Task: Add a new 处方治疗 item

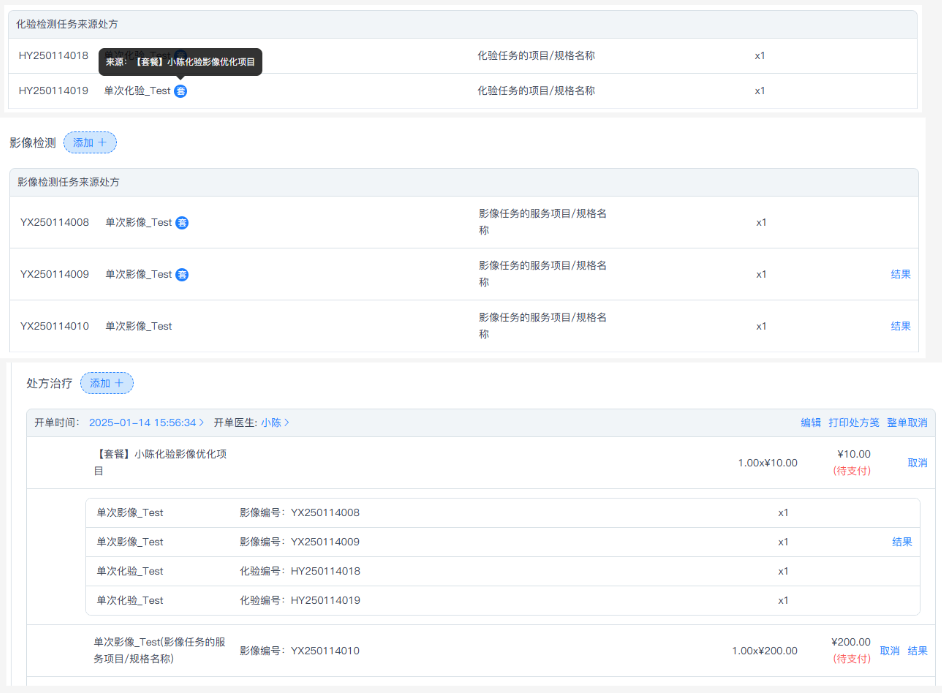Action: tap(107, 383)
